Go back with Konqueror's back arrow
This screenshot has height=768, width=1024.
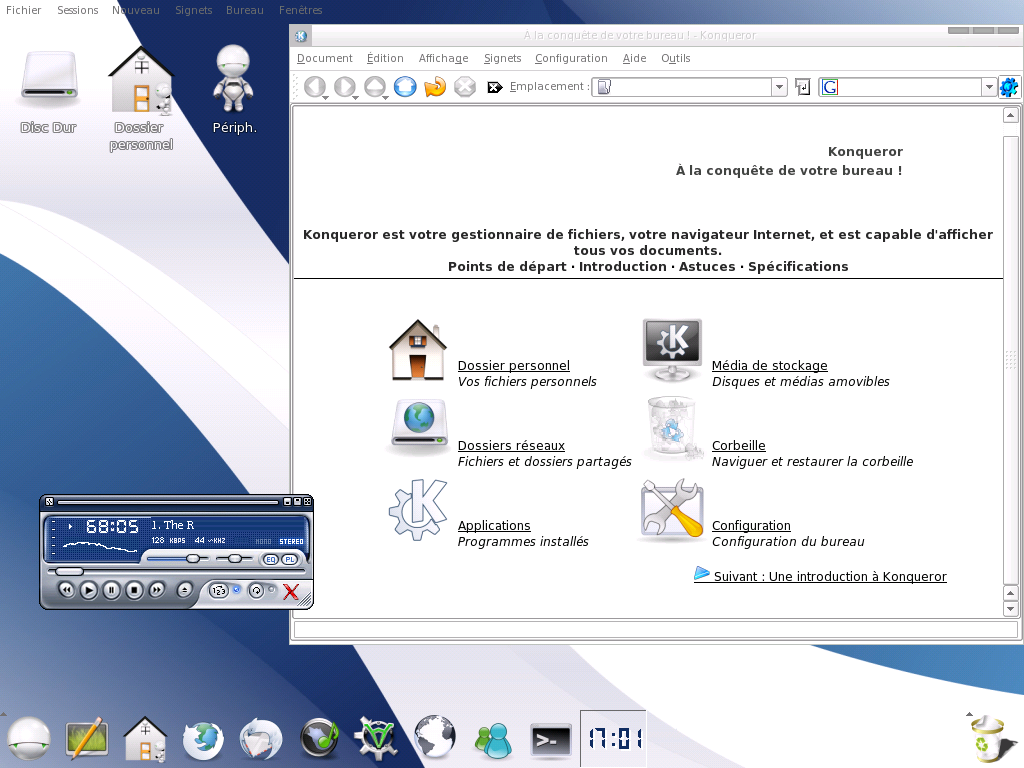click(x=315, y=86)
